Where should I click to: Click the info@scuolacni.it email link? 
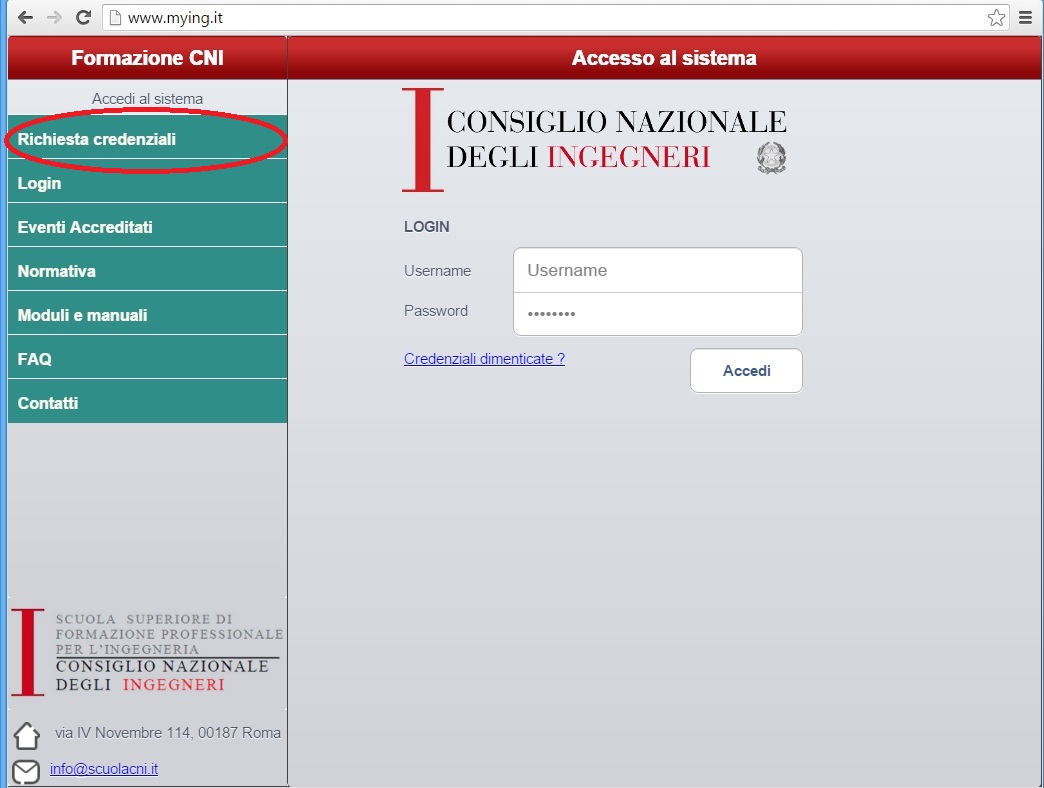[x=104, y=769]
